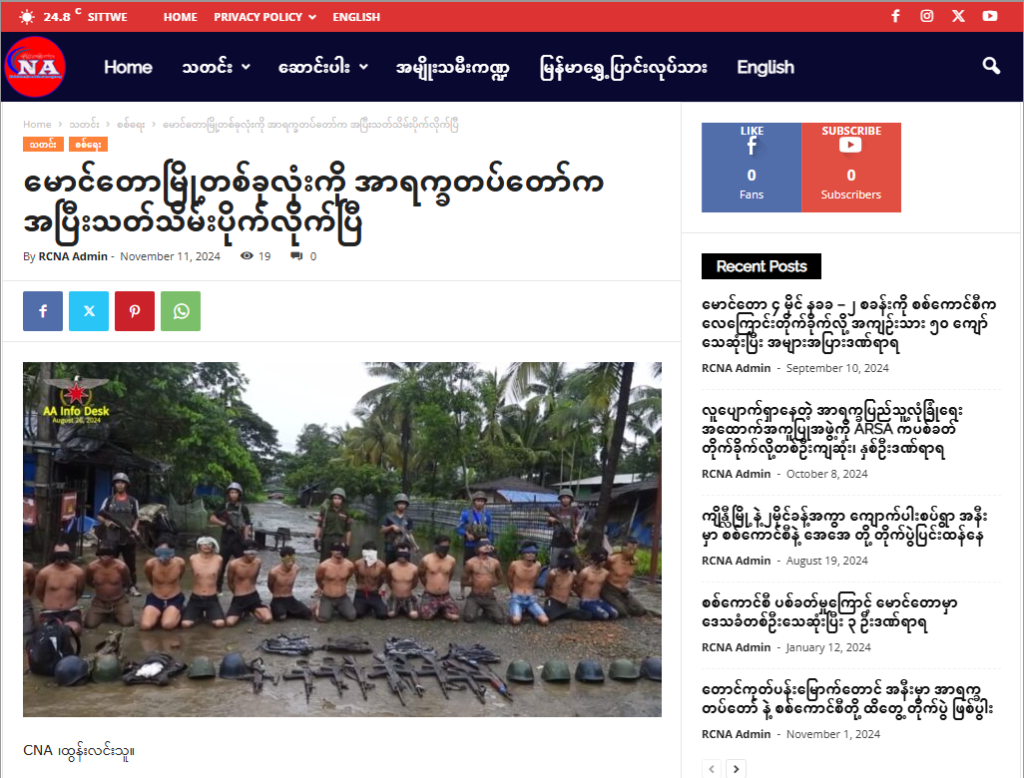Viewport: 1024px width, 778px height.
Task: Expand the သတင်း navigation dropdown
Action: point(216,67)
